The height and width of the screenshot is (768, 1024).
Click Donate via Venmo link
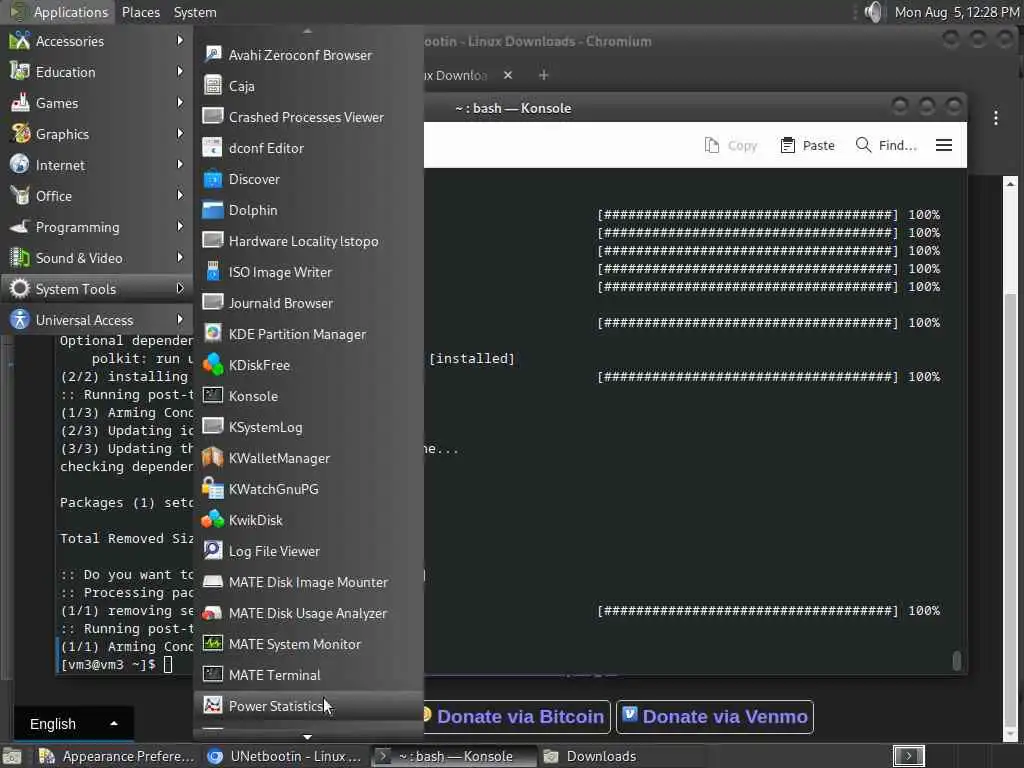point(714,716)
